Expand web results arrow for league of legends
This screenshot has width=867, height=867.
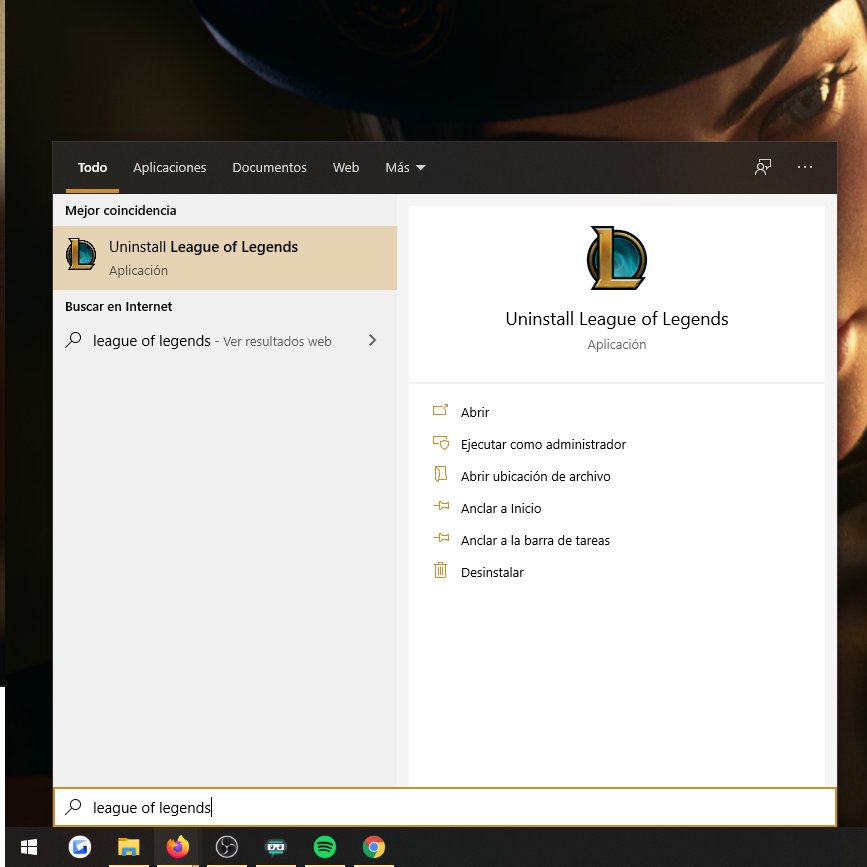pyautogui.click(x=372, y=341)
